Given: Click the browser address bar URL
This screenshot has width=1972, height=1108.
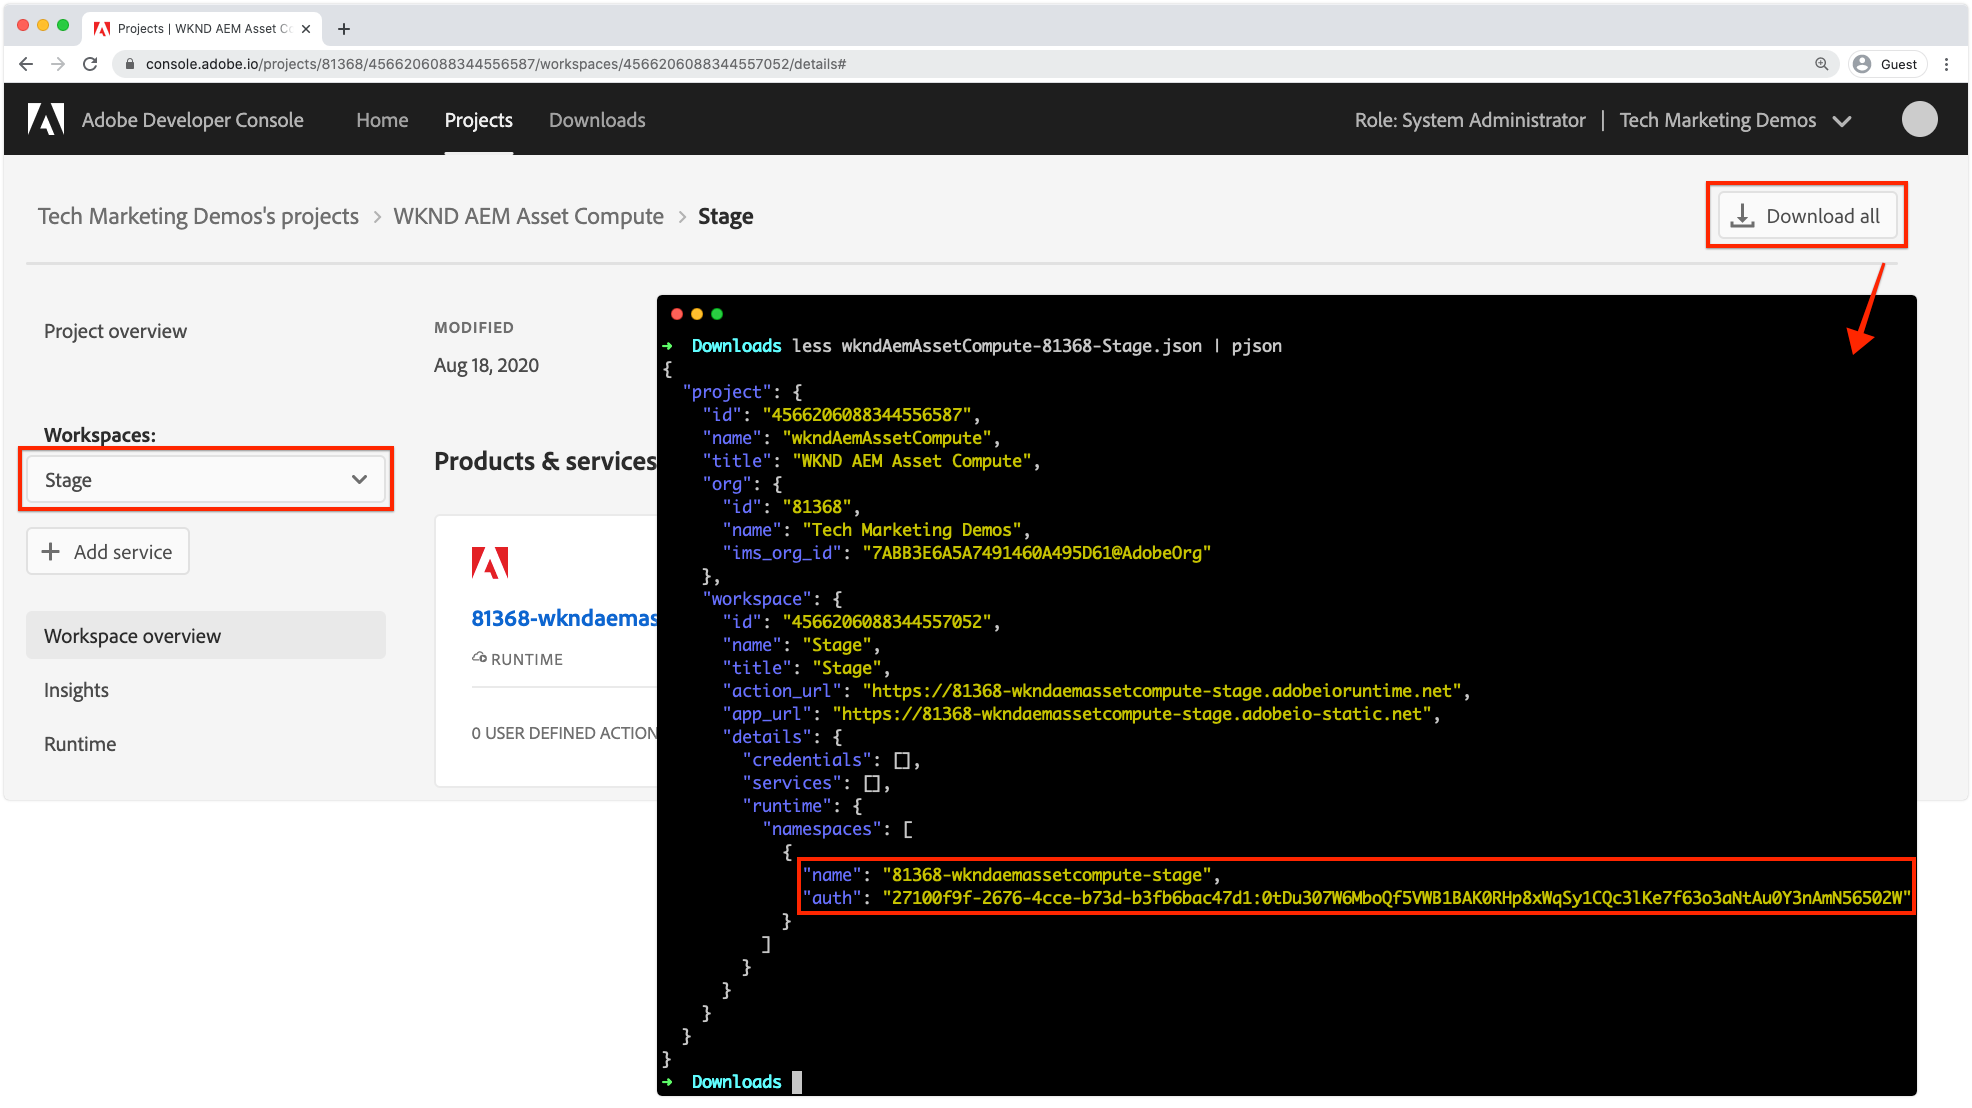Looking at the screenshot, I should pyautogui.click(x=495, y=64).
